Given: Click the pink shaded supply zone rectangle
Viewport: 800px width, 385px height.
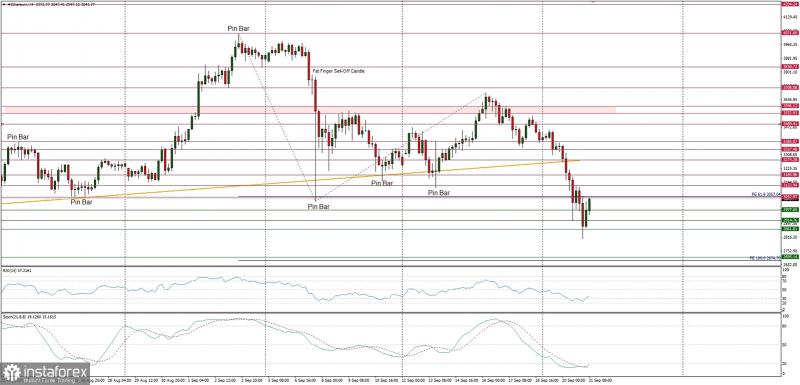Looking at the screenshot, I should point(310,110).
